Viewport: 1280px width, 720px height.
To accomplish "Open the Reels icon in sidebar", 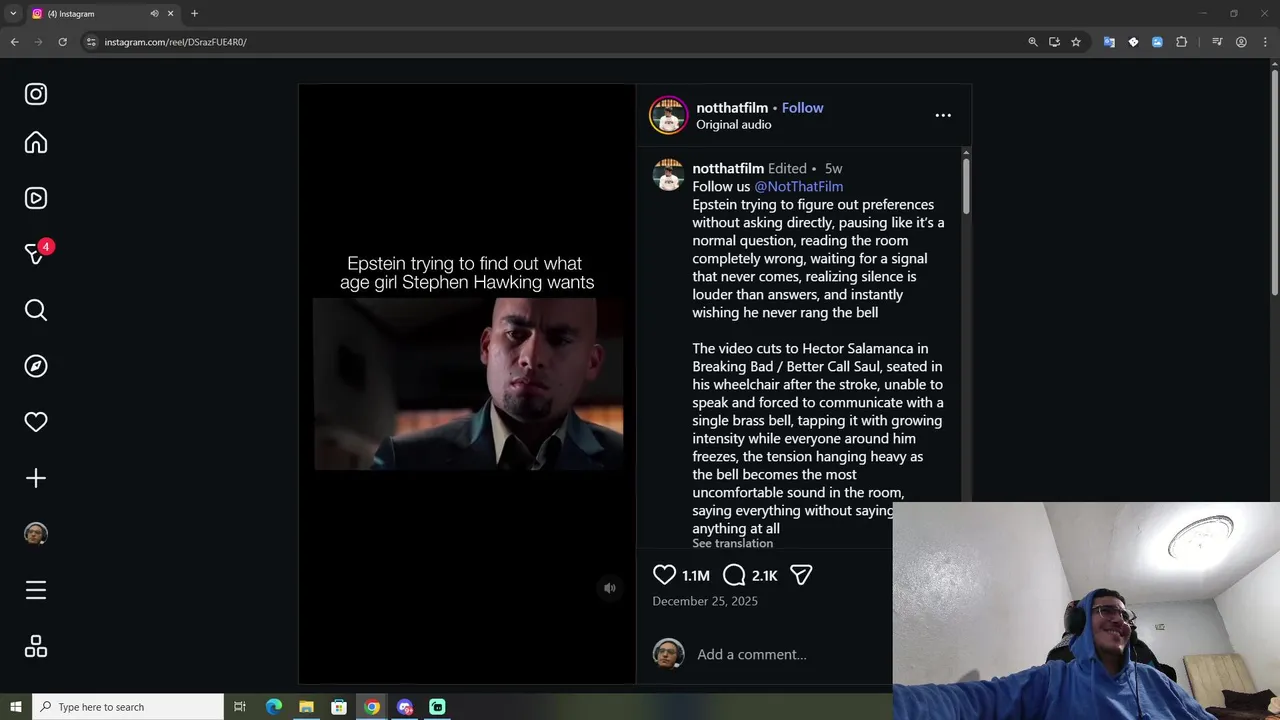I will (36, 198).
